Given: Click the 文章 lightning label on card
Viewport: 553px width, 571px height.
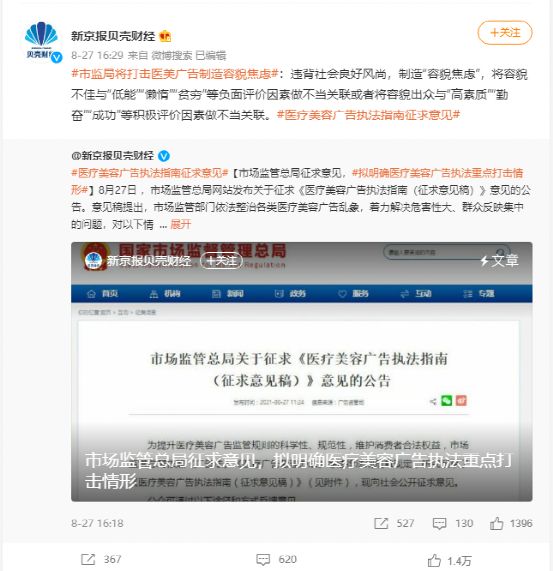Looking at the screenshot, I should click(499, 260).
